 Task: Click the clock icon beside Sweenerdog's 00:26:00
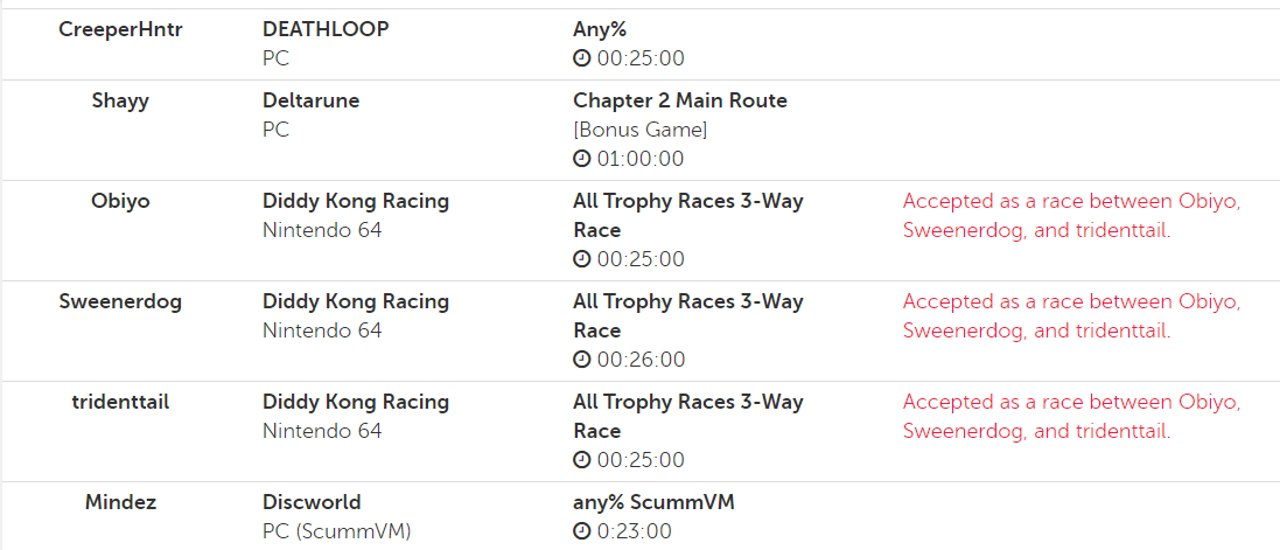[582, 360]
